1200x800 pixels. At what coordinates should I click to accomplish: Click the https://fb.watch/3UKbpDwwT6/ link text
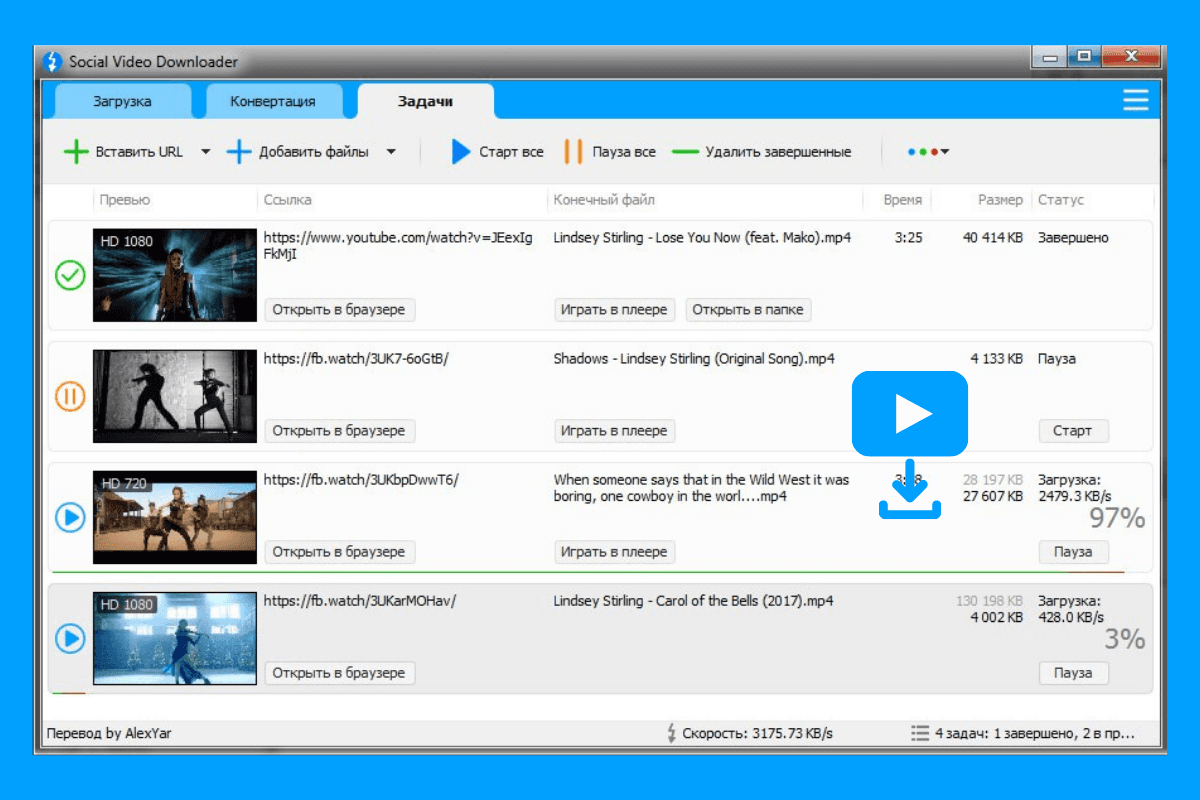pos(361,480)
